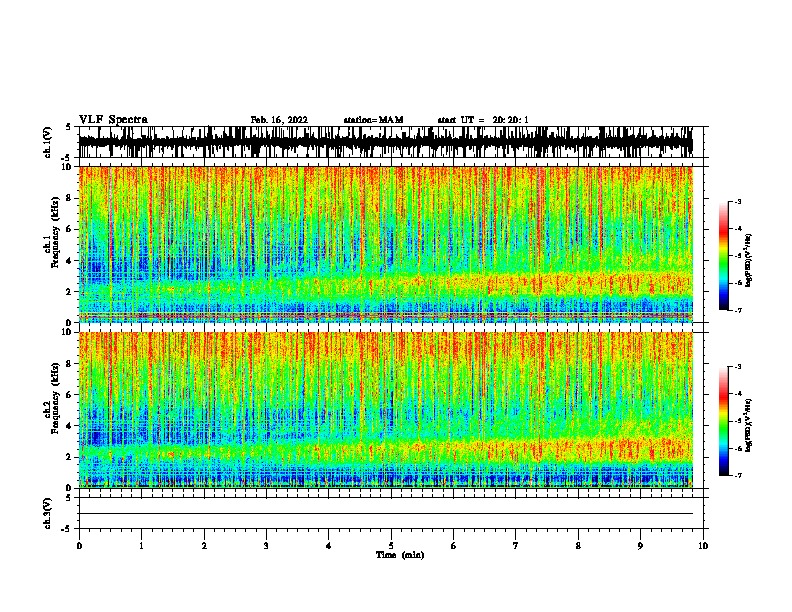
Task: Click the ch.1 spectrogram color scale bar
Action: 724,256
